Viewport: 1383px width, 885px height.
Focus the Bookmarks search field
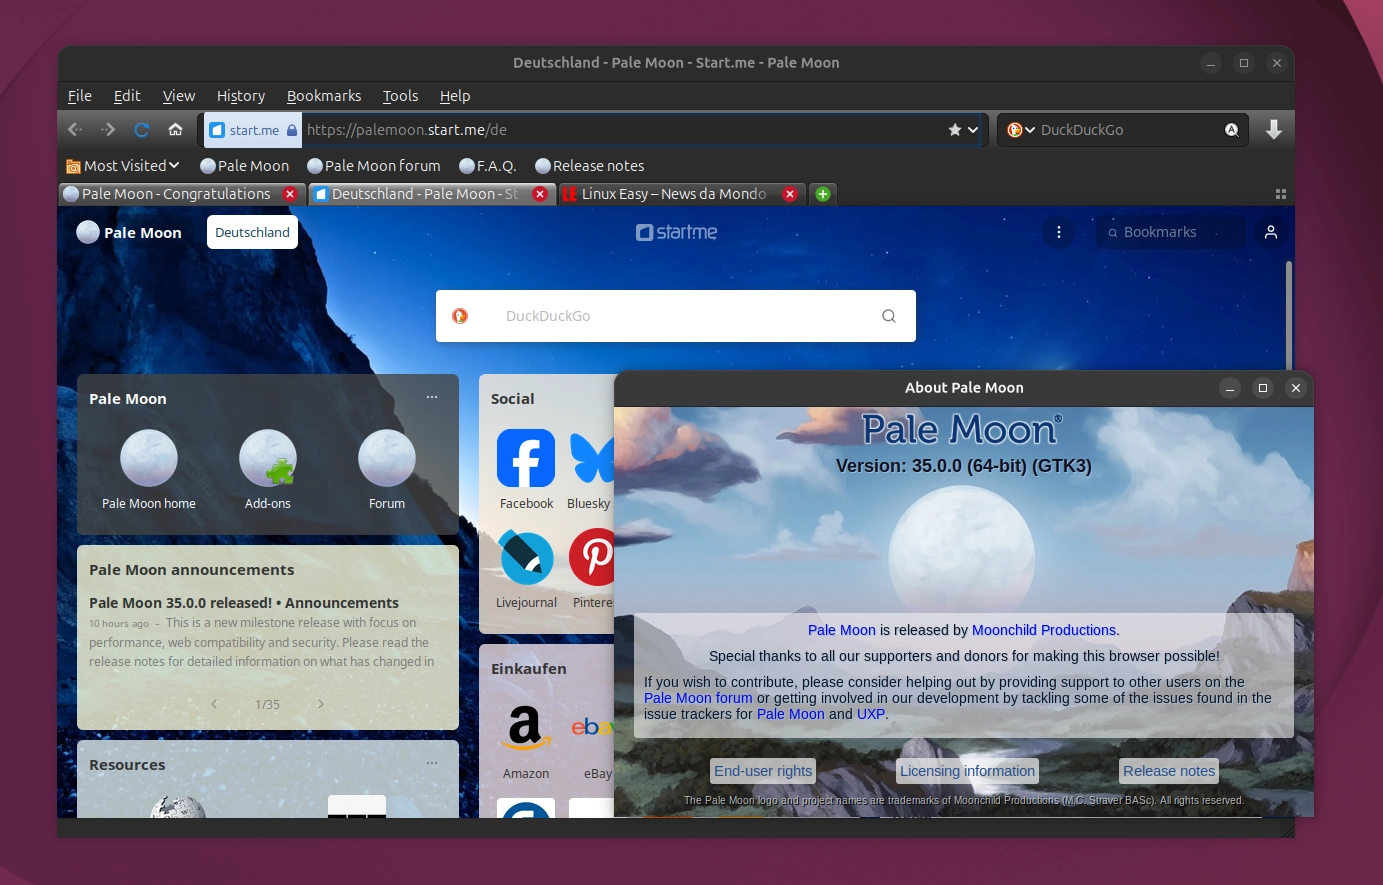click(x=1171, y=232)
